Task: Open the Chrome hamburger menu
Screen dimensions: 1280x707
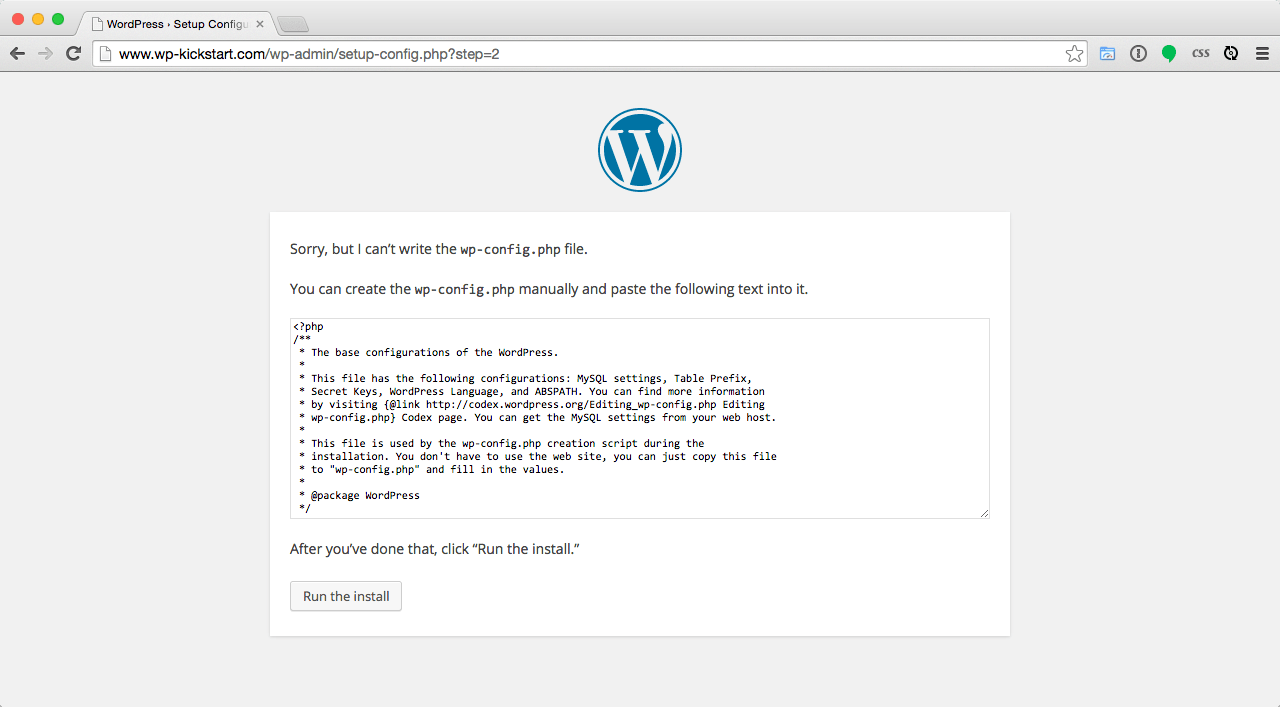Action: [x=1262, y=54]
